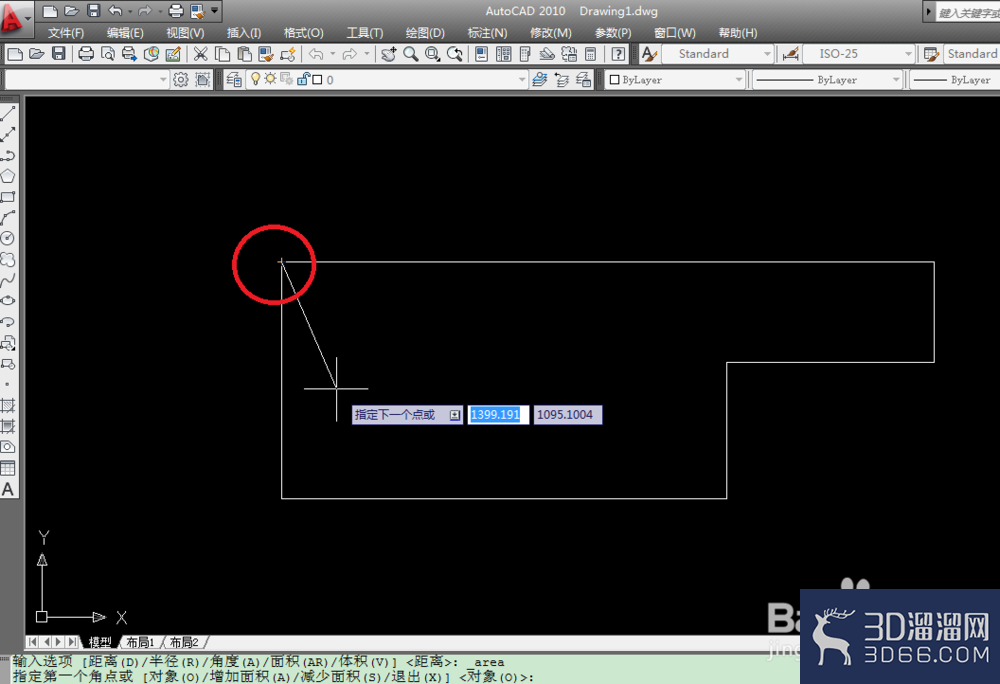Open the Layer Properties Manager icon

pyautogui.click(x=233, y=80)
